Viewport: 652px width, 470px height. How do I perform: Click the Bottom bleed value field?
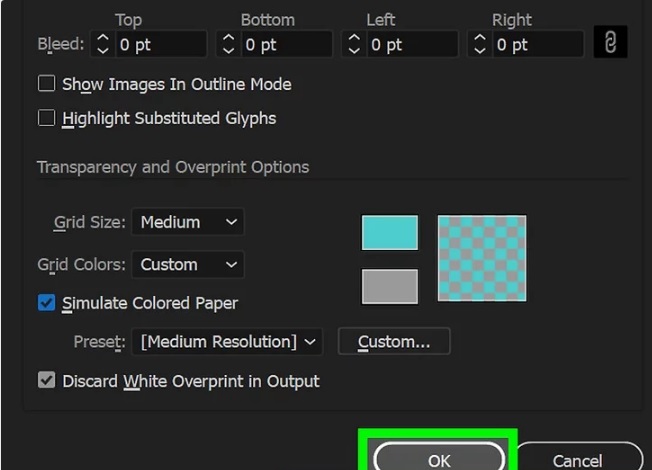click(x=286, y=44)
